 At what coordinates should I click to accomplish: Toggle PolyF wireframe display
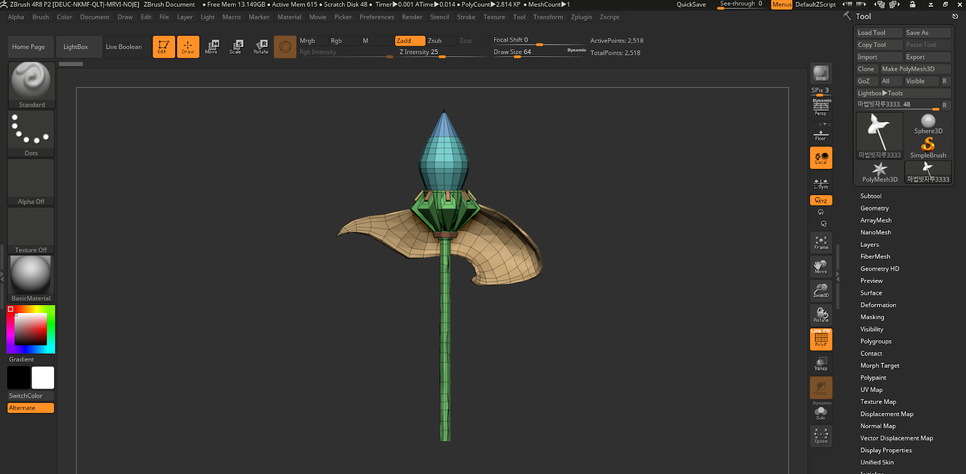(820, 340)
